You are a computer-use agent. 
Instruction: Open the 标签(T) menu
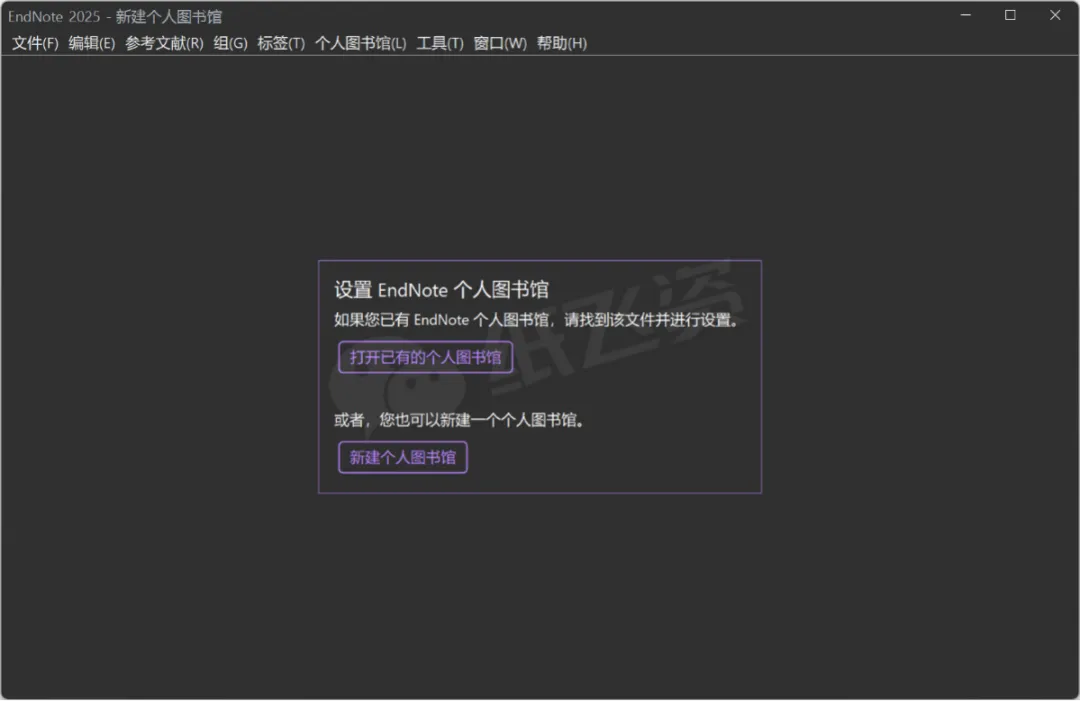[x=281, y=43]
